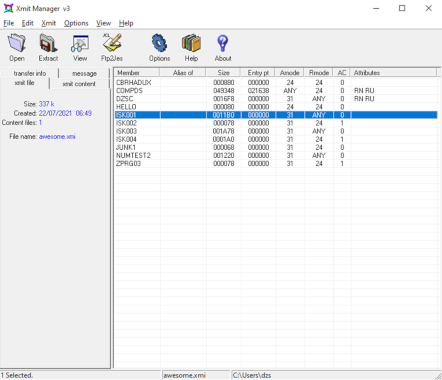Image resolution: width=442 pixels, height=380 pixels.
Task: Open an xmit file with Open icon
Action: [x=17, y=48]
